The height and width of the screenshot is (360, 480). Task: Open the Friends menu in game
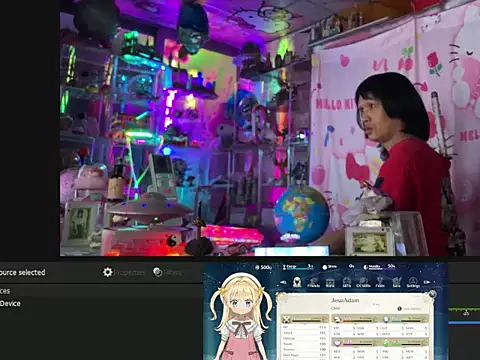tap(313, 283)
